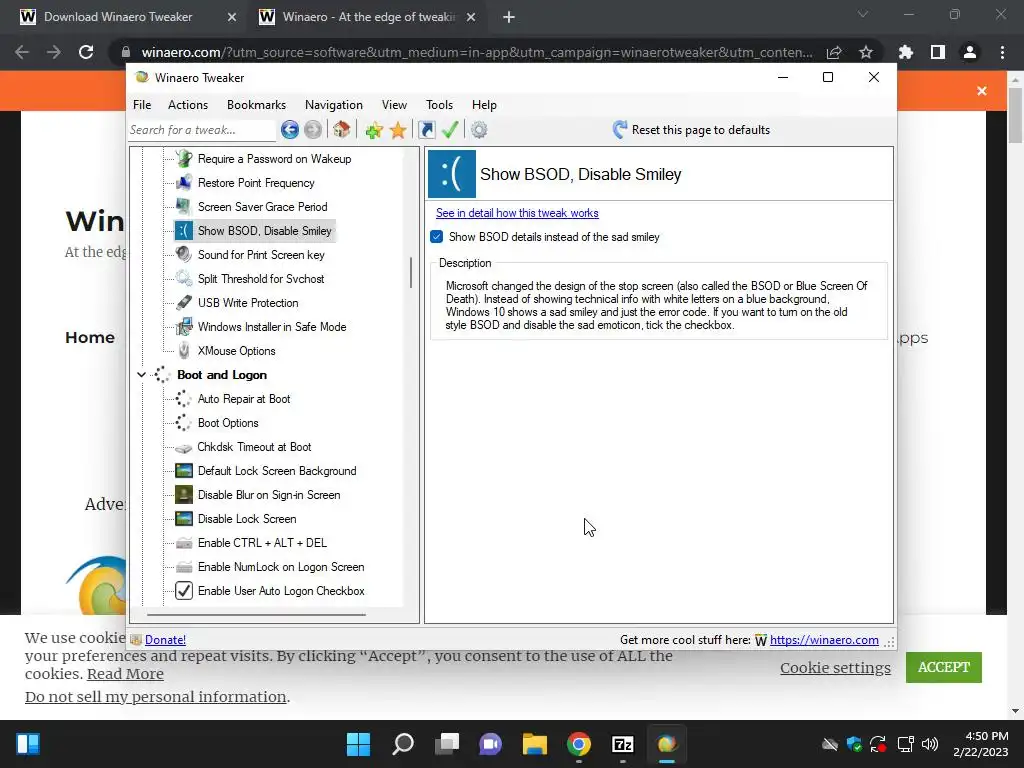Click the Default Lock Screen Background icon
The height and width of the screenshot is (768, 1024).
(x=184, y=471)
